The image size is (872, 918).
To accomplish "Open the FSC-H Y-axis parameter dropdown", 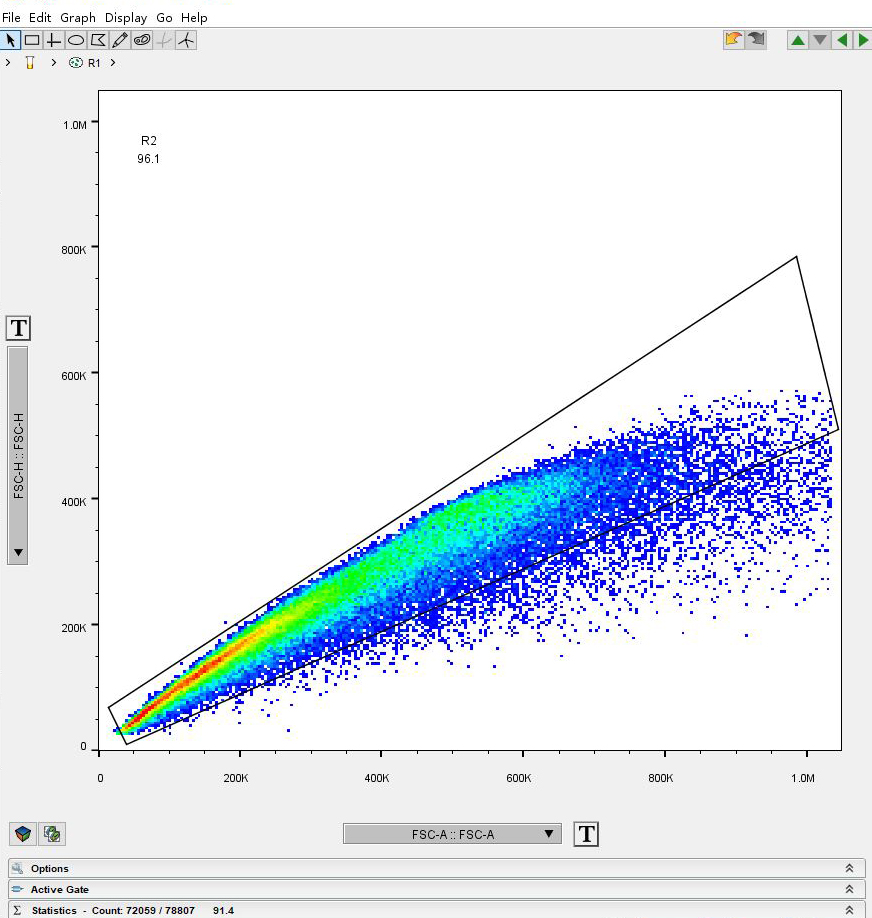I will (18, 455).
